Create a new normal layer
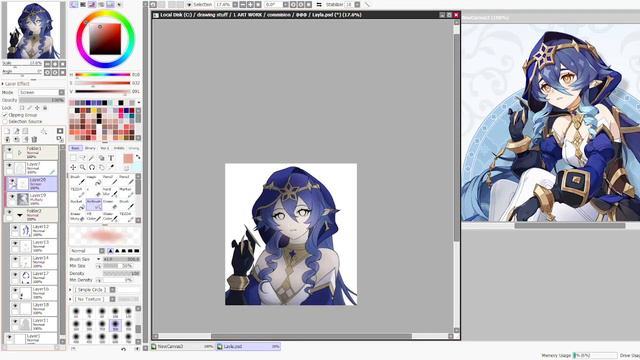This screenshot has width=640, height=360. click(7, 131)
